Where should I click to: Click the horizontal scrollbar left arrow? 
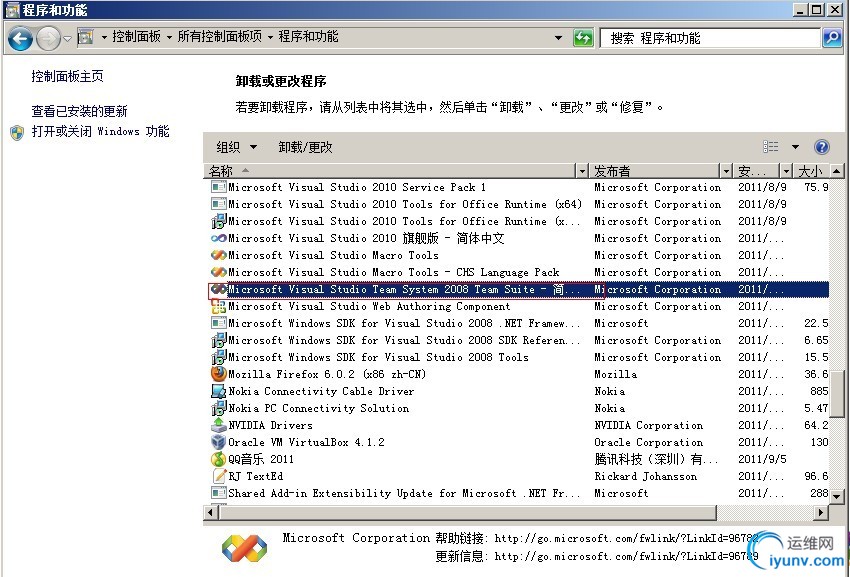click(x=210, y=512)
